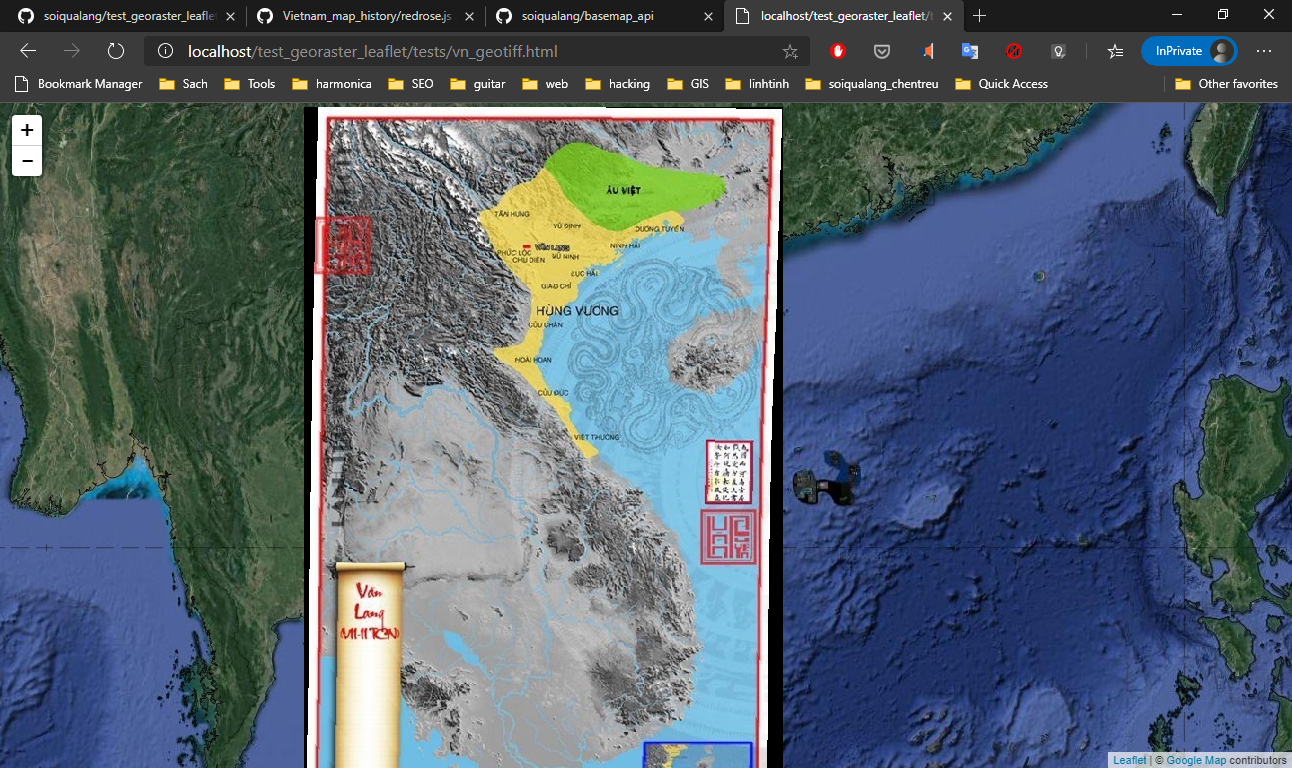1292x768 pixels.
Task: Refresh the current page
Action: click(x=116, y=51)
